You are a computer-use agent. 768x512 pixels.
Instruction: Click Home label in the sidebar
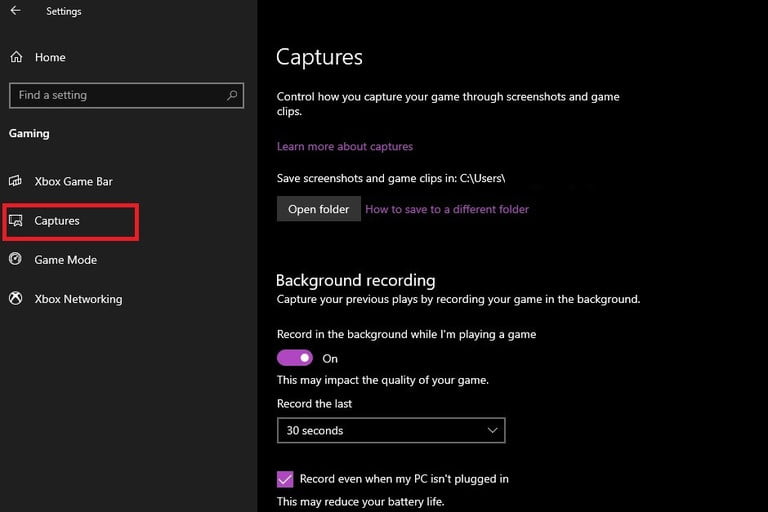coord(50,57)
